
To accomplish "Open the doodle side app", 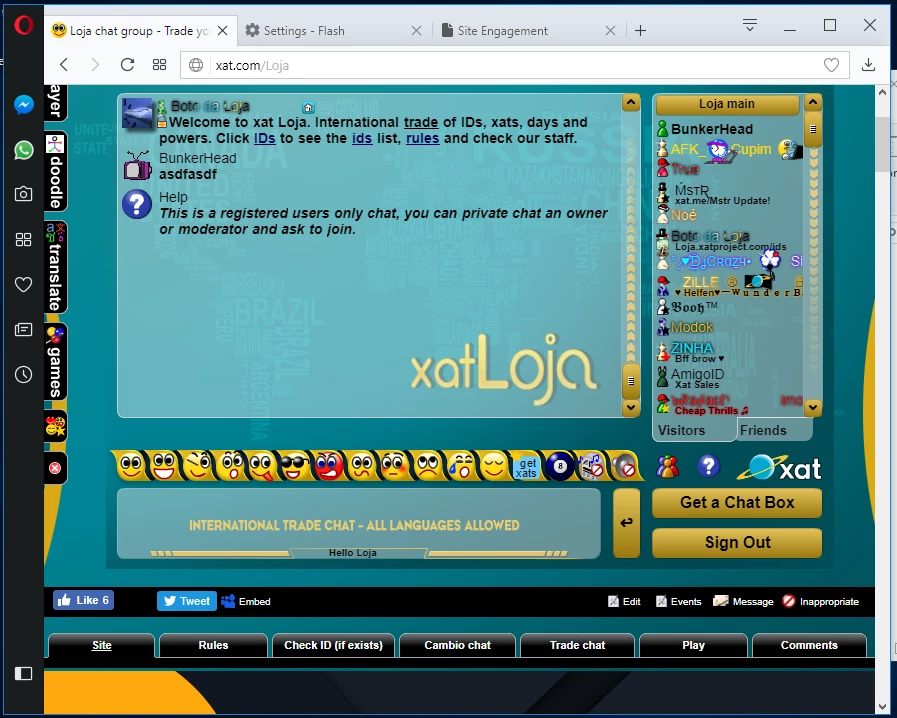I will point(55,171).
